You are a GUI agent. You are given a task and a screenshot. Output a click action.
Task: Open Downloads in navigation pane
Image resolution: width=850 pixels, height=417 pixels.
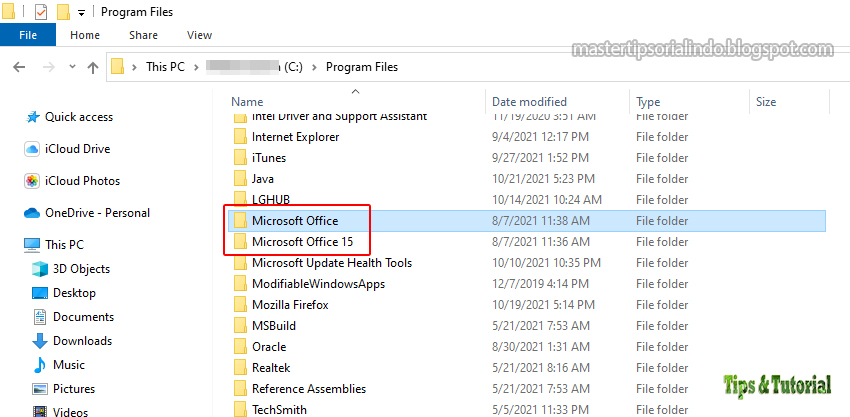click(x=82, y=341)
